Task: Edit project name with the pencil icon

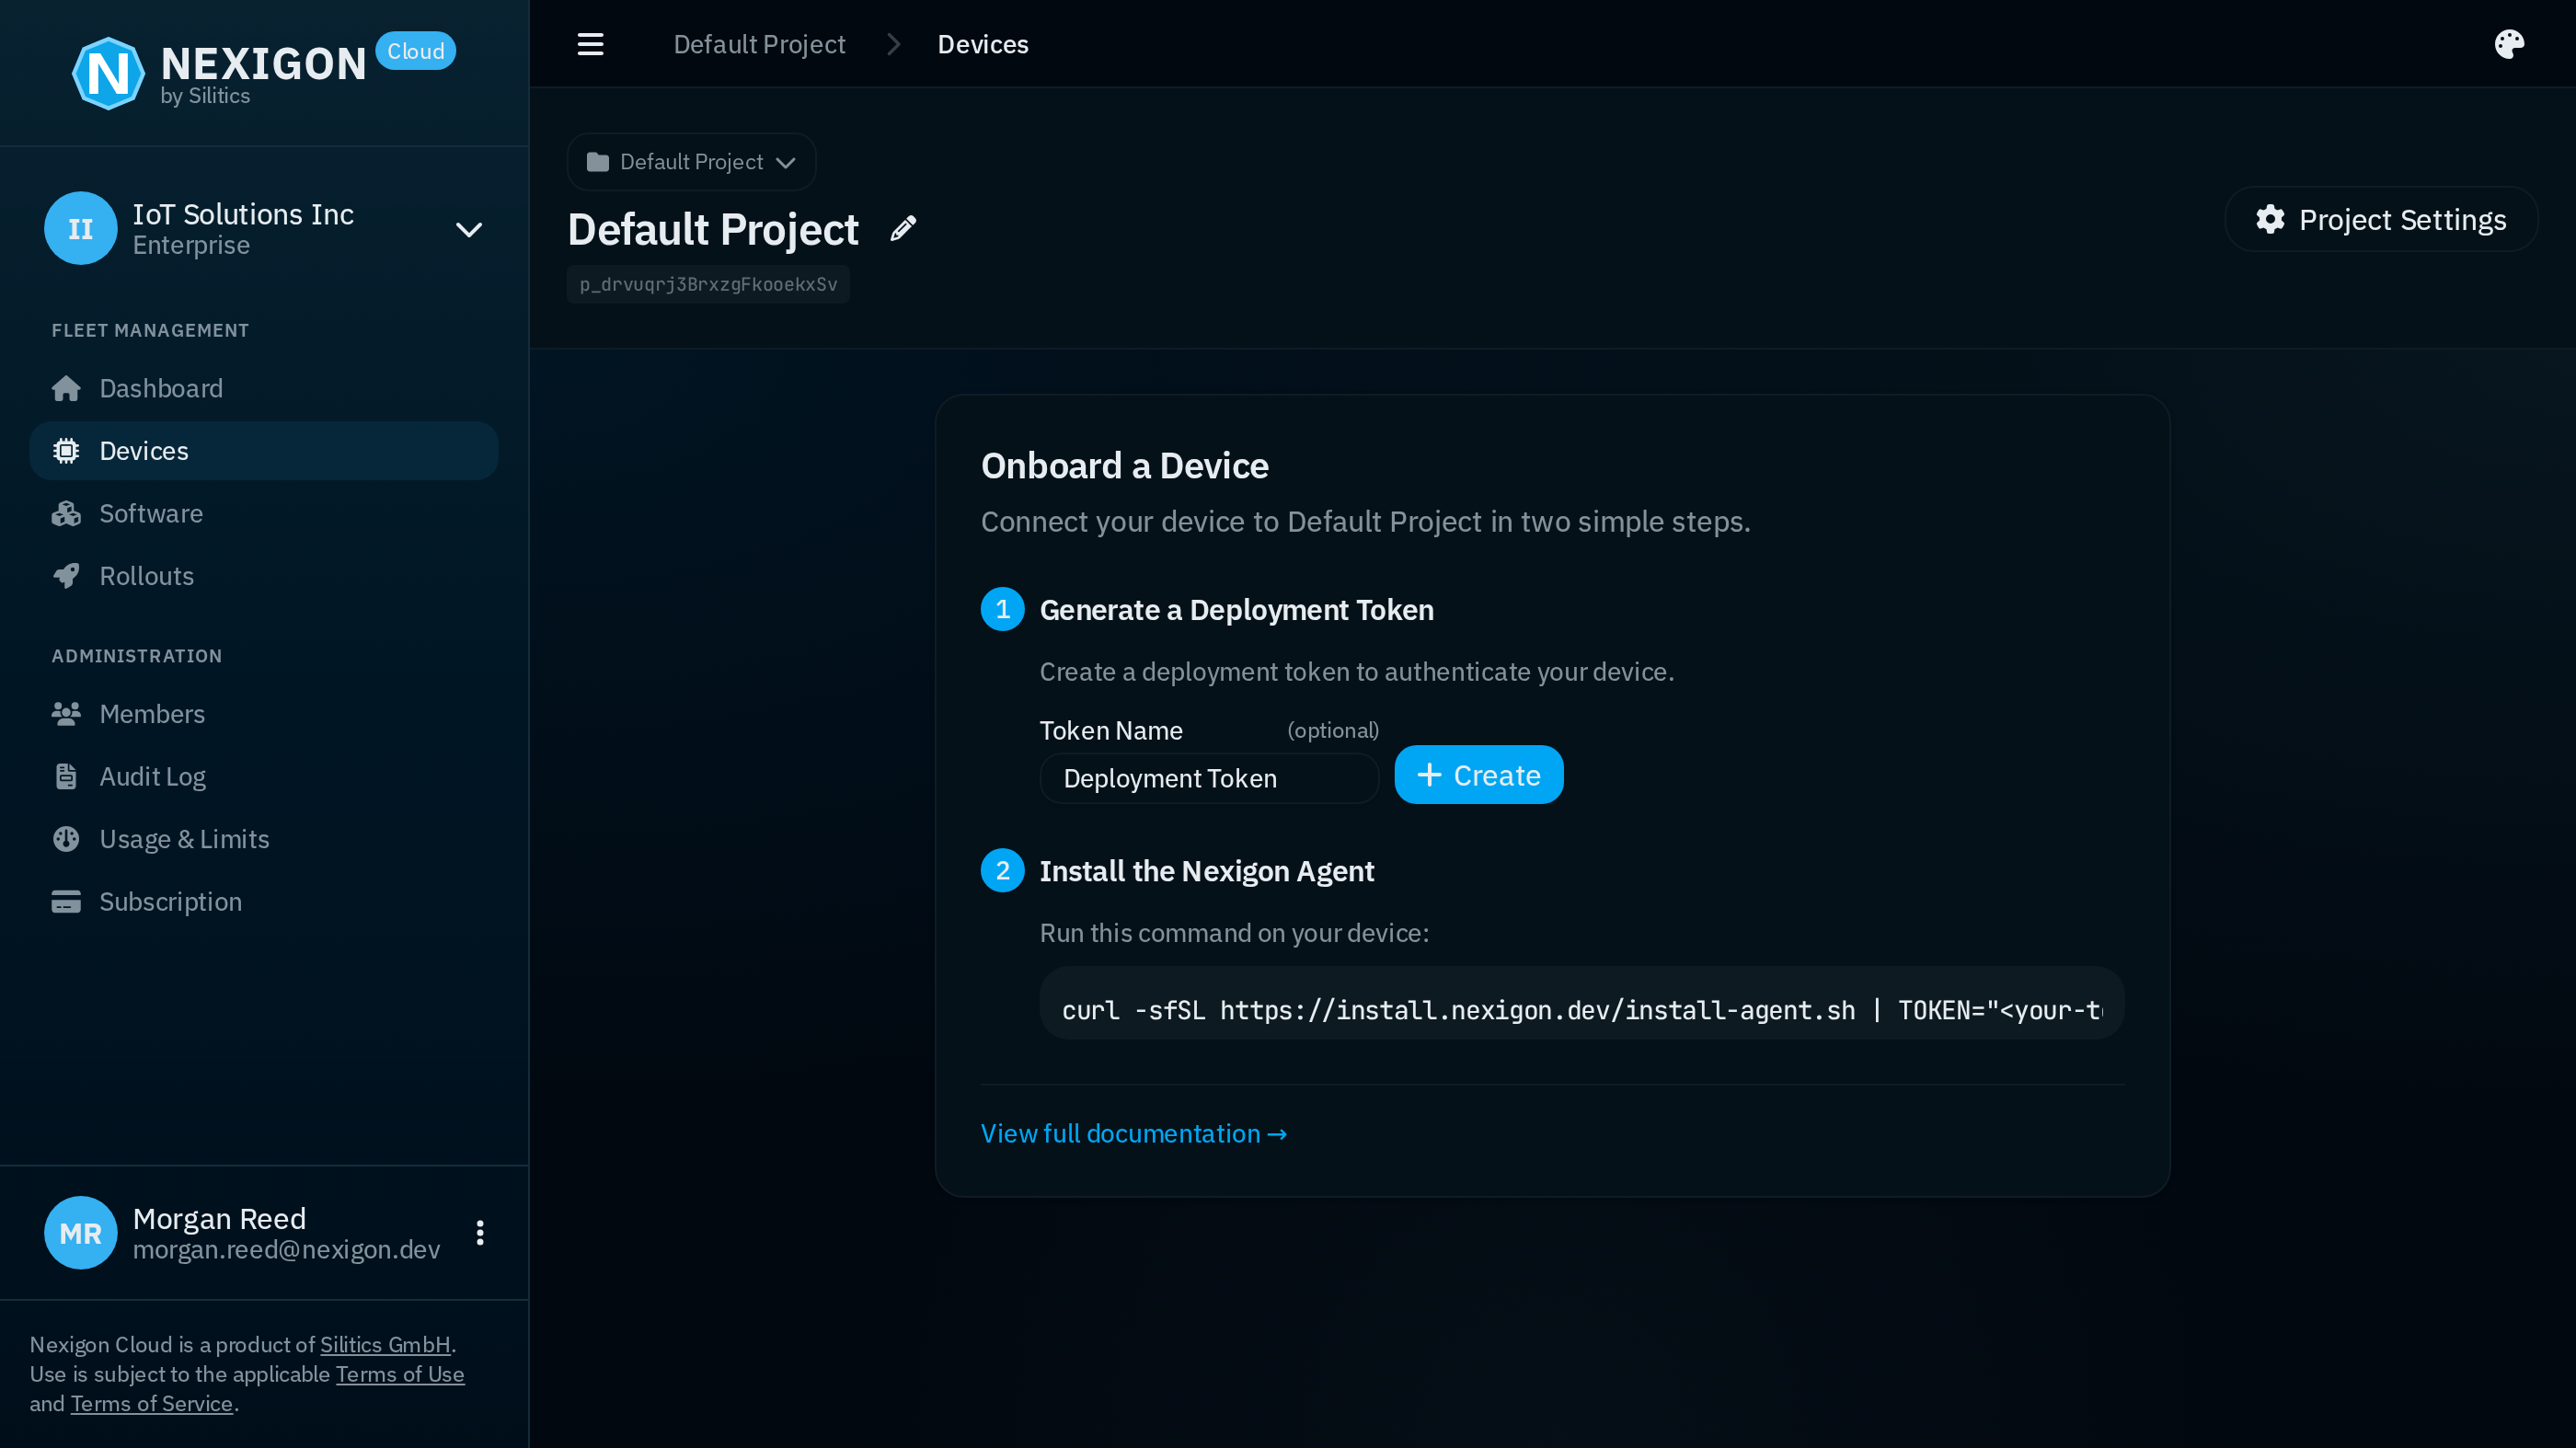Action: (903, 228)
